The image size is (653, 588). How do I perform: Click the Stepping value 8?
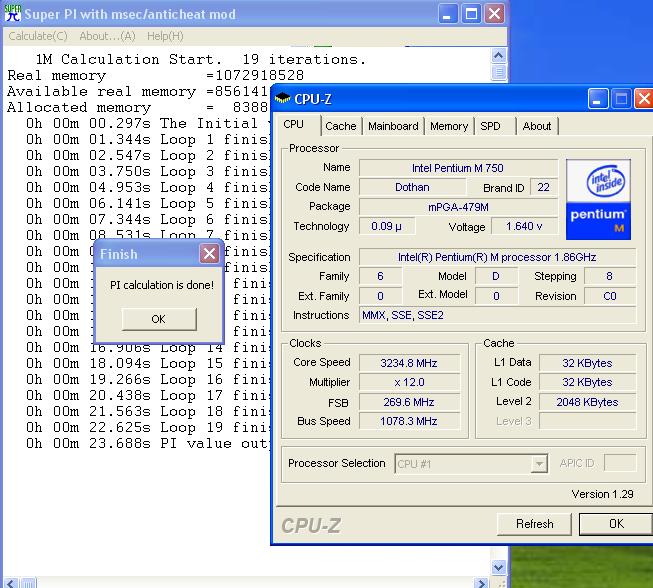tap(610, 277)
